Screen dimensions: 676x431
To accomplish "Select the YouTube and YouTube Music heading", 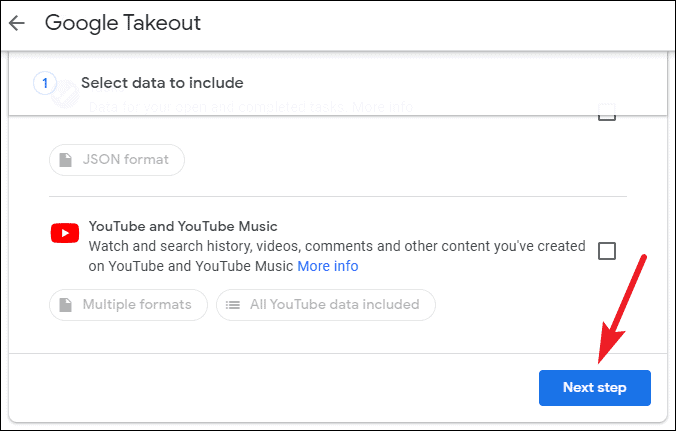I will [x=183, y=226].
